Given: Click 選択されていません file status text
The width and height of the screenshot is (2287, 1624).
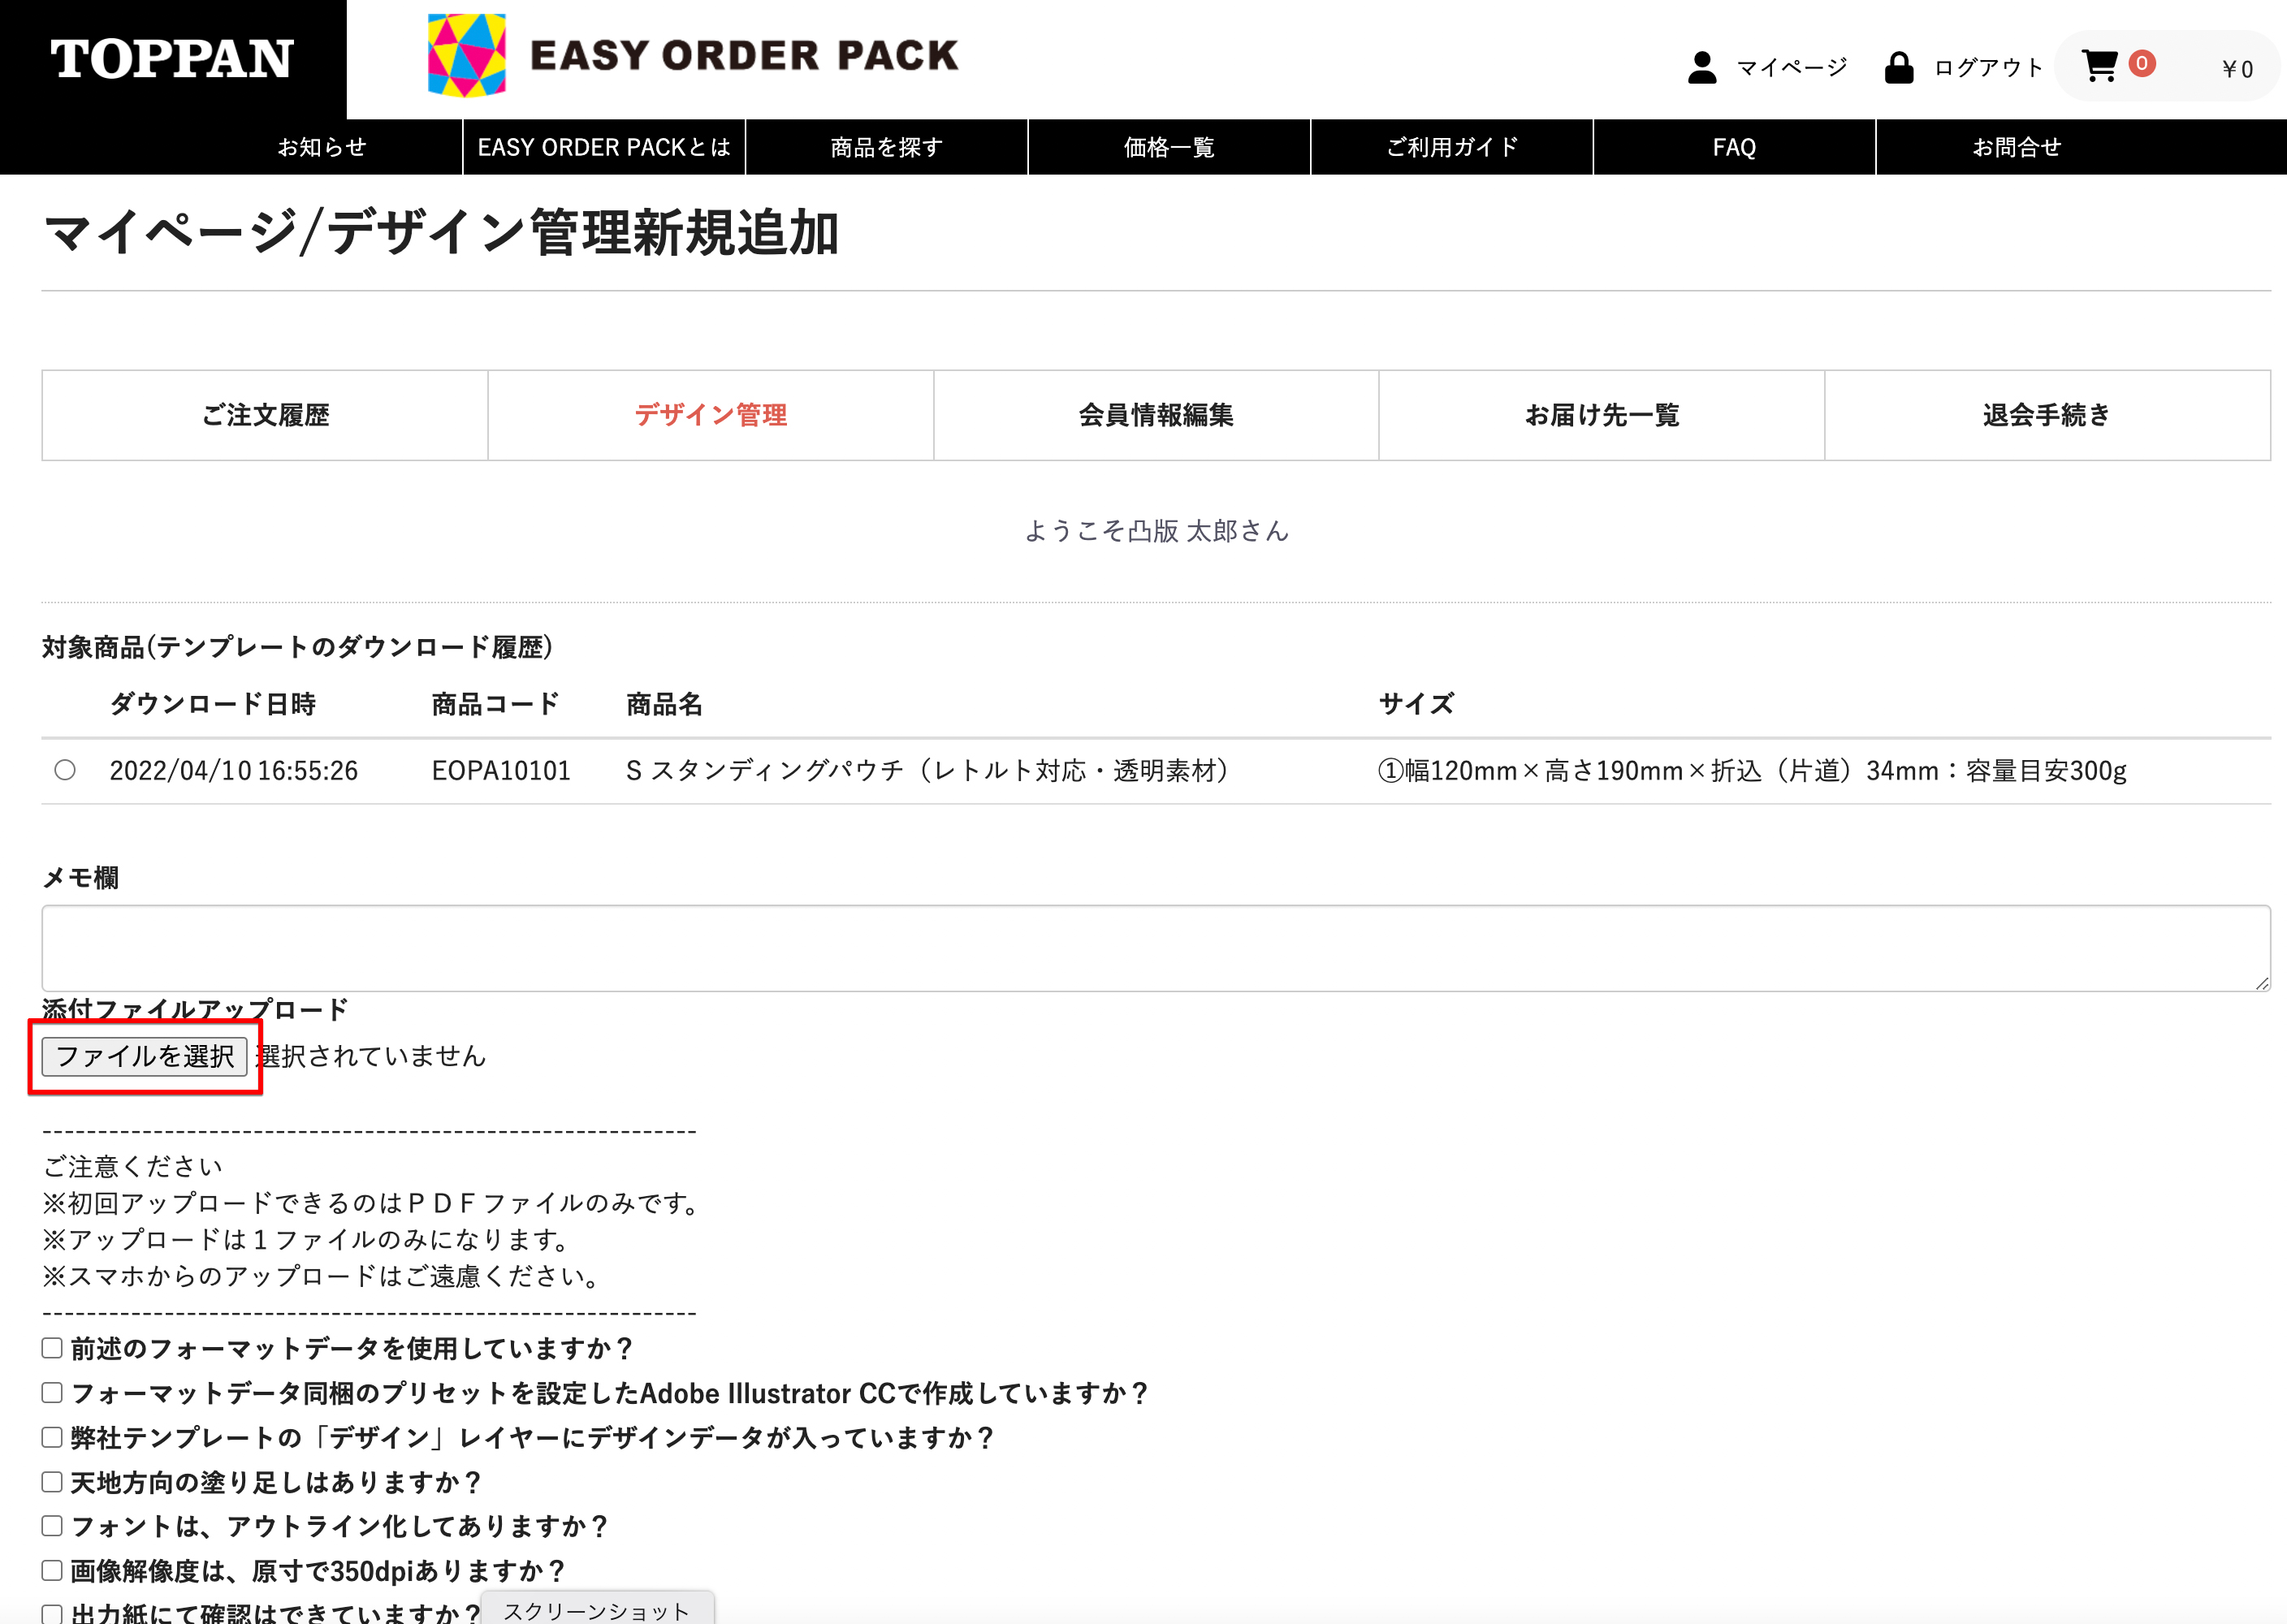Looking at the screenshot, I should (371, 1056).
